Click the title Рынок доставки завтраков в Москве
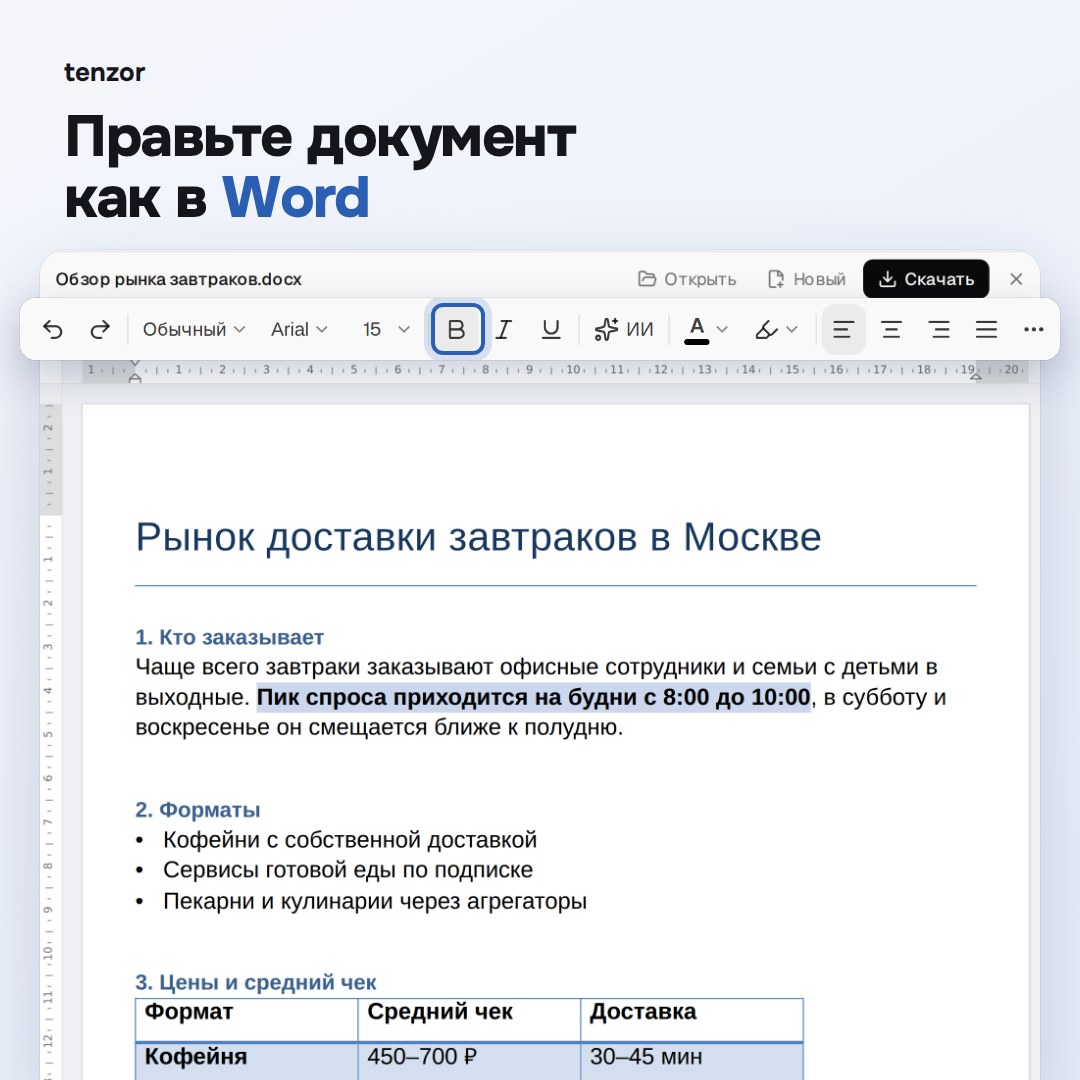 pos(478,537)
